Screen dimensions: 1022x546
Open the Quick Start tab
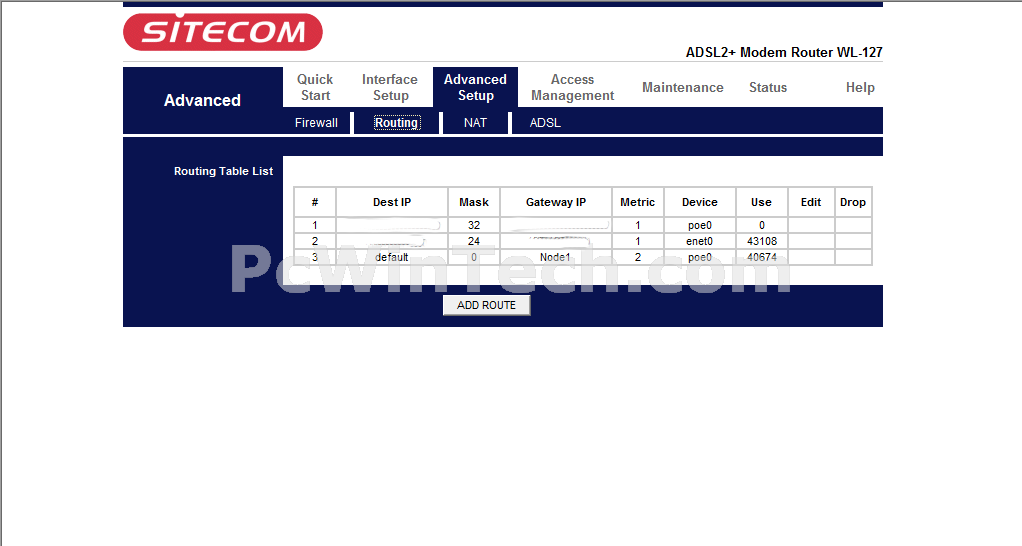tap(315, 87)
